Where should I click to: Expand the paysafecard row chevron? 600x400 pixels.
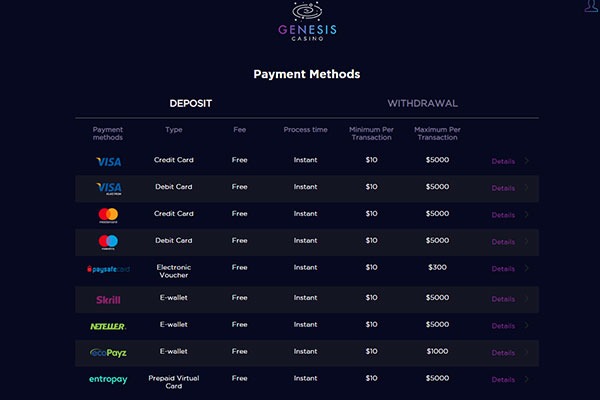pyautogui.click(x=527, y=269)
